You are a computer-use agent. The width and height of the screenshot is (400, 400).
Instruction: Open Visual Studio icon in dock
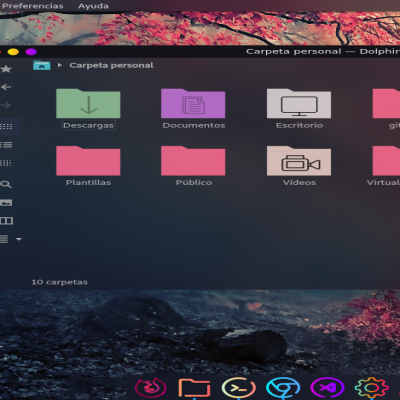tap(327, 388)
